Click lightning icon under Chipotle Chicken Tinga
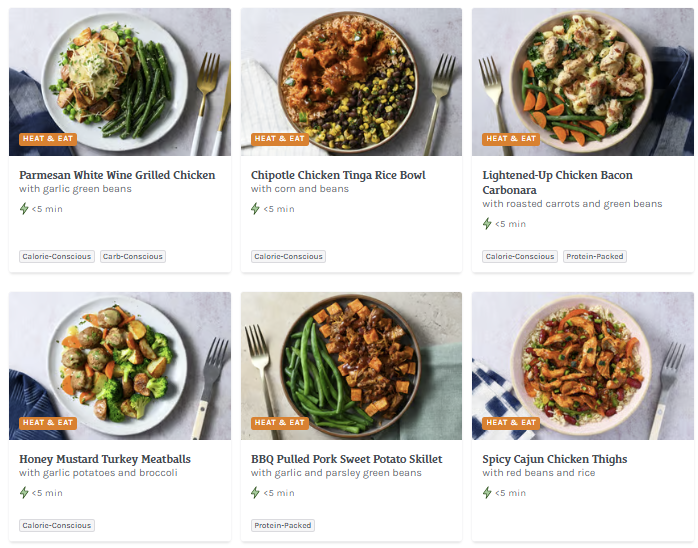This screenshot has height=548, width=698. point(256,209)
